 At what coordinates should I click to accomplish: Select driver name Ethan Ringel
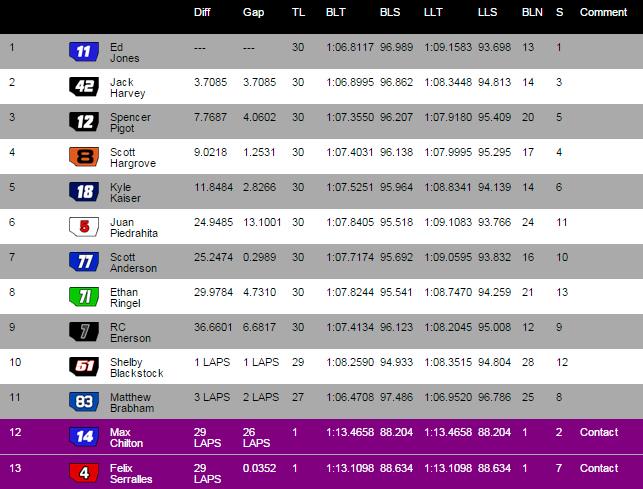point(125,297)
